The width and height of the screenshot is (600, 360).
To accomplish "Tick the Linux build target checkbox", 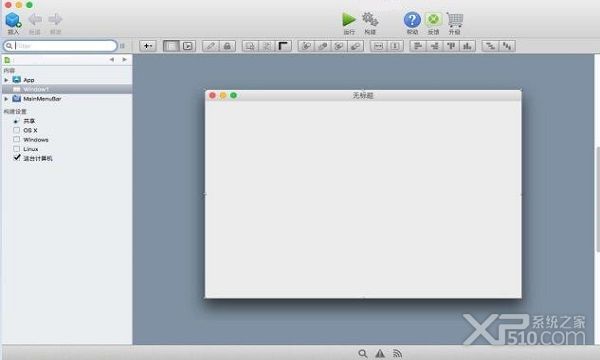I will click(16, 148).
